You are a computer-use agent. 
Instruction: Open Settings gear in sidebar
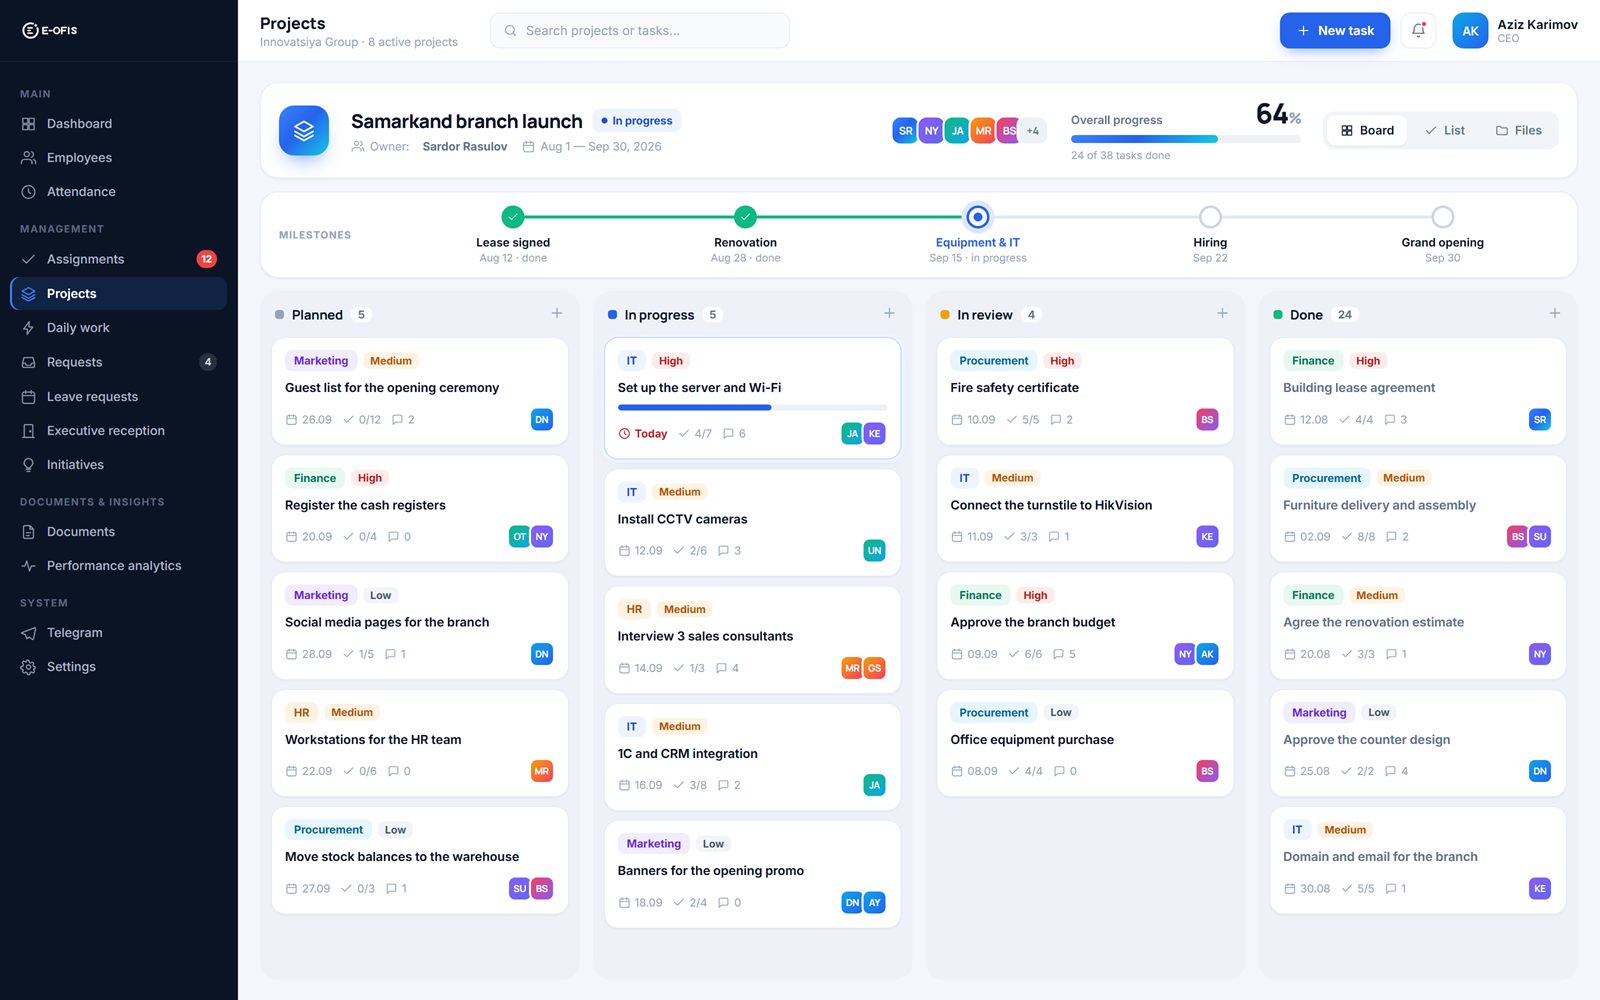point(29,667)
